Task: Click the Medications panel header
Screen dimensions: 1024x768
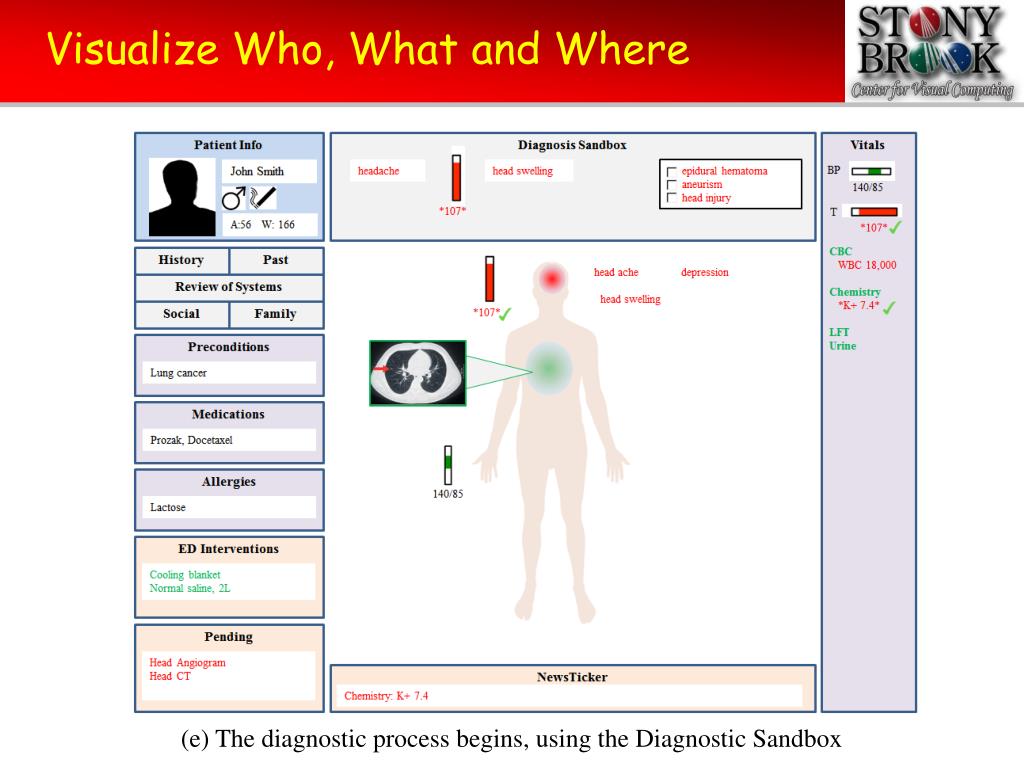Action: click(229, 414)
